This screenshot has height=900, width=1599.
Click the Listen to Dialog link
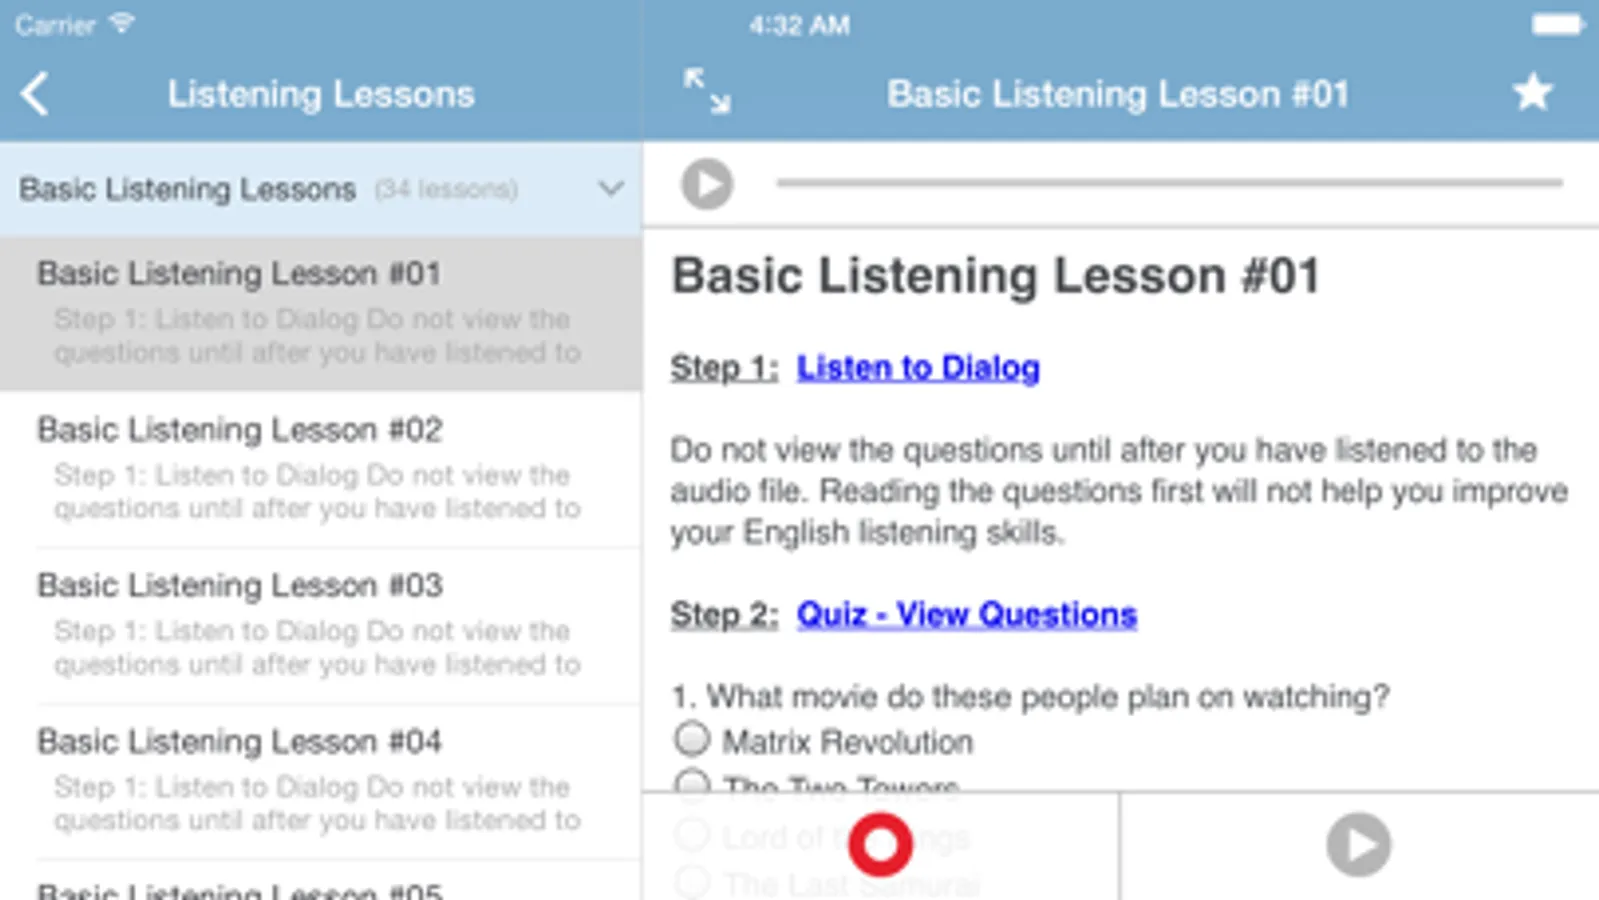(917, 368)
